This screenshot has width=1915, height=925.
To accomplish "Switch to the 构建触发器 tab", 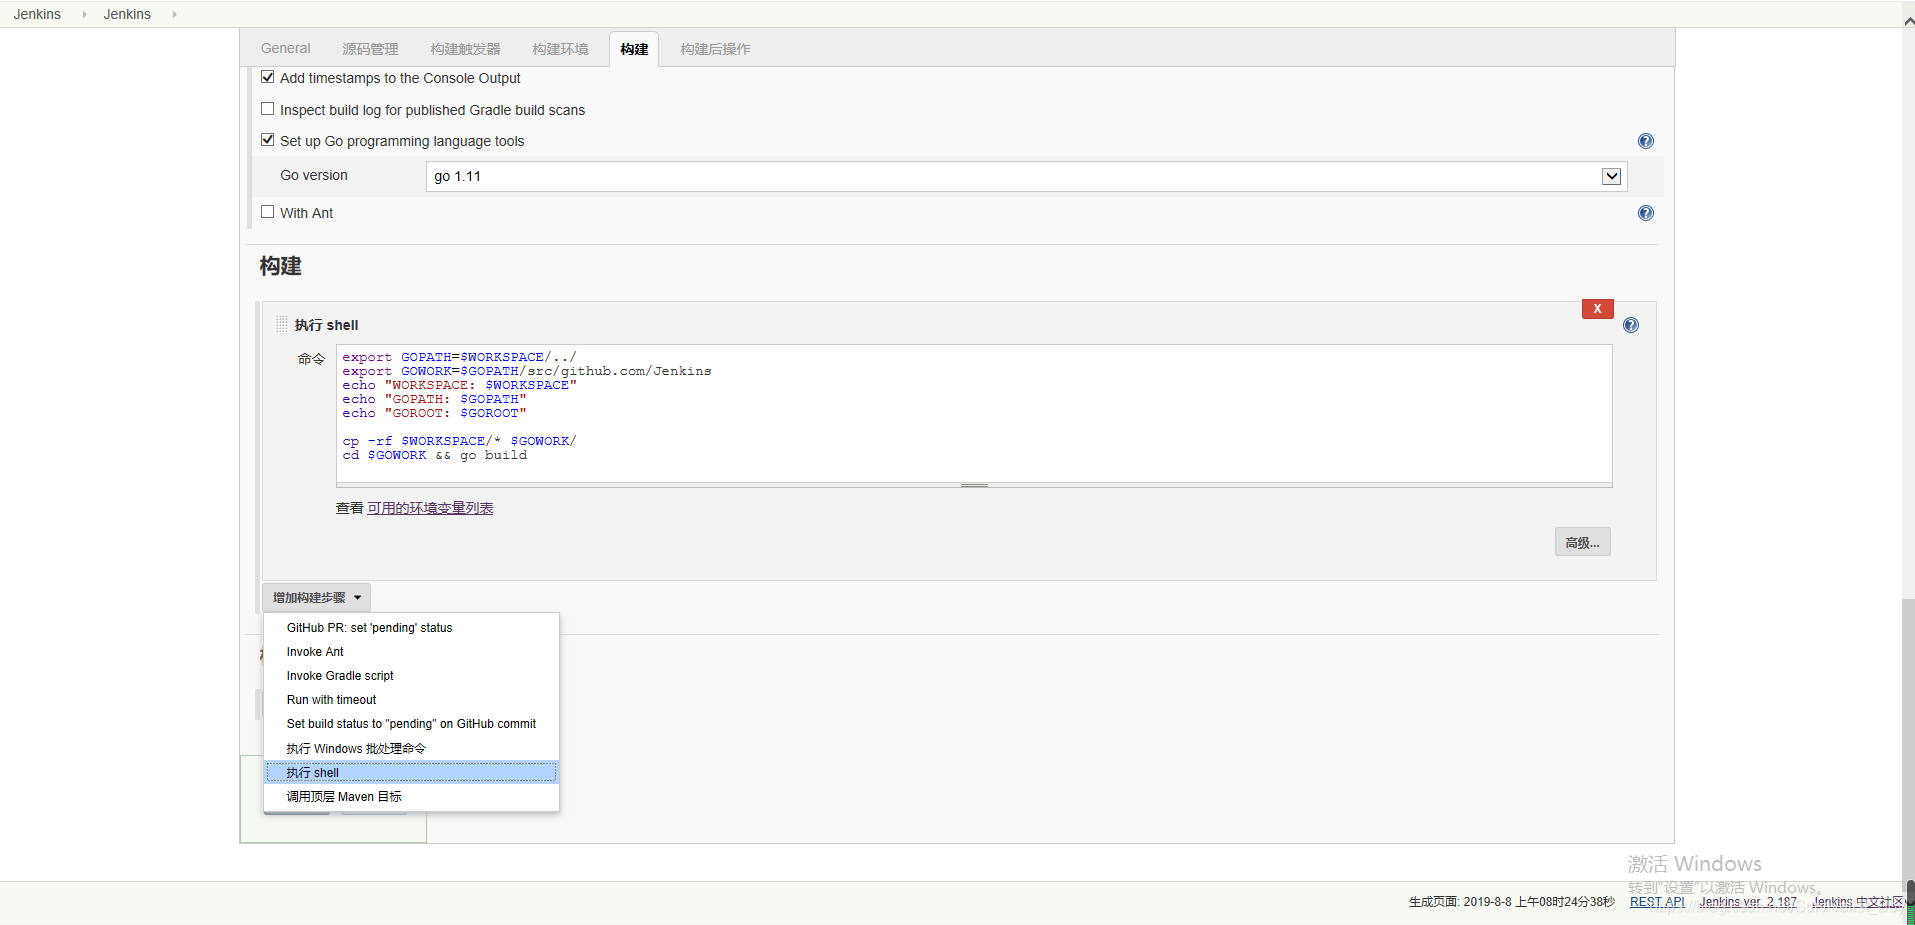I will point(465,48).
